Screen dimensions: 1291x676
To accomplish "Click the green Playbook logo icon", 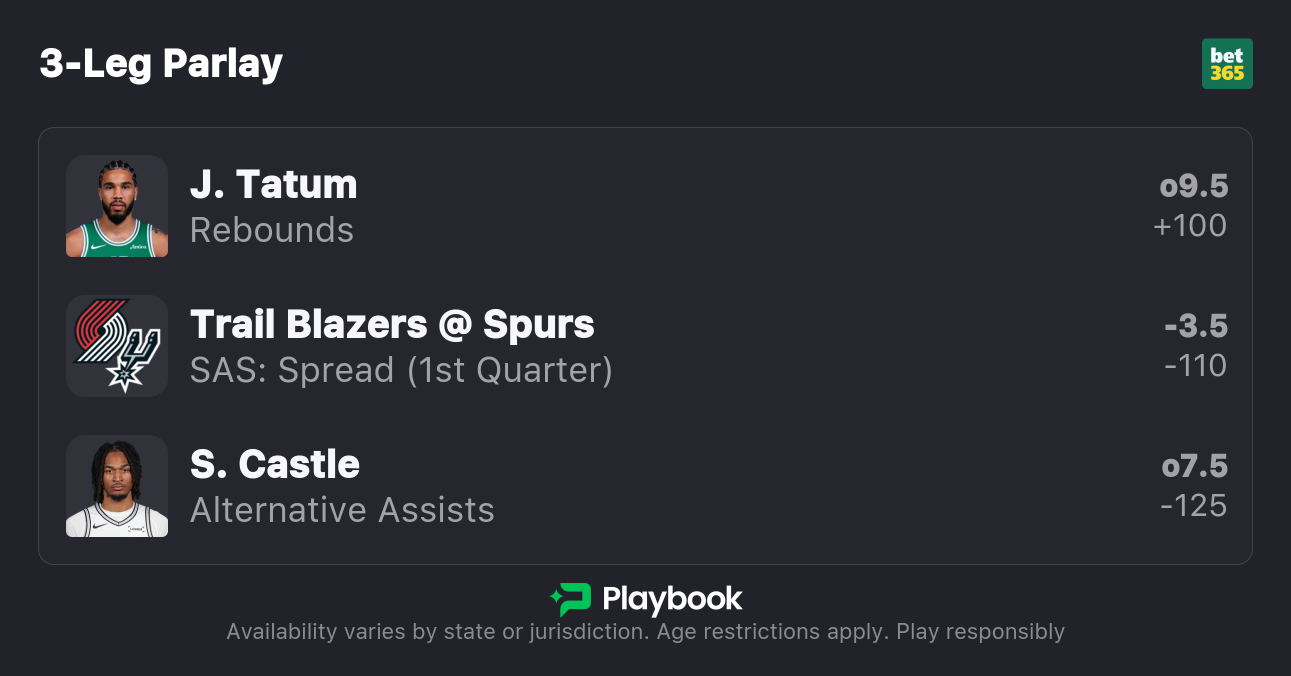I will coord(571,599).
